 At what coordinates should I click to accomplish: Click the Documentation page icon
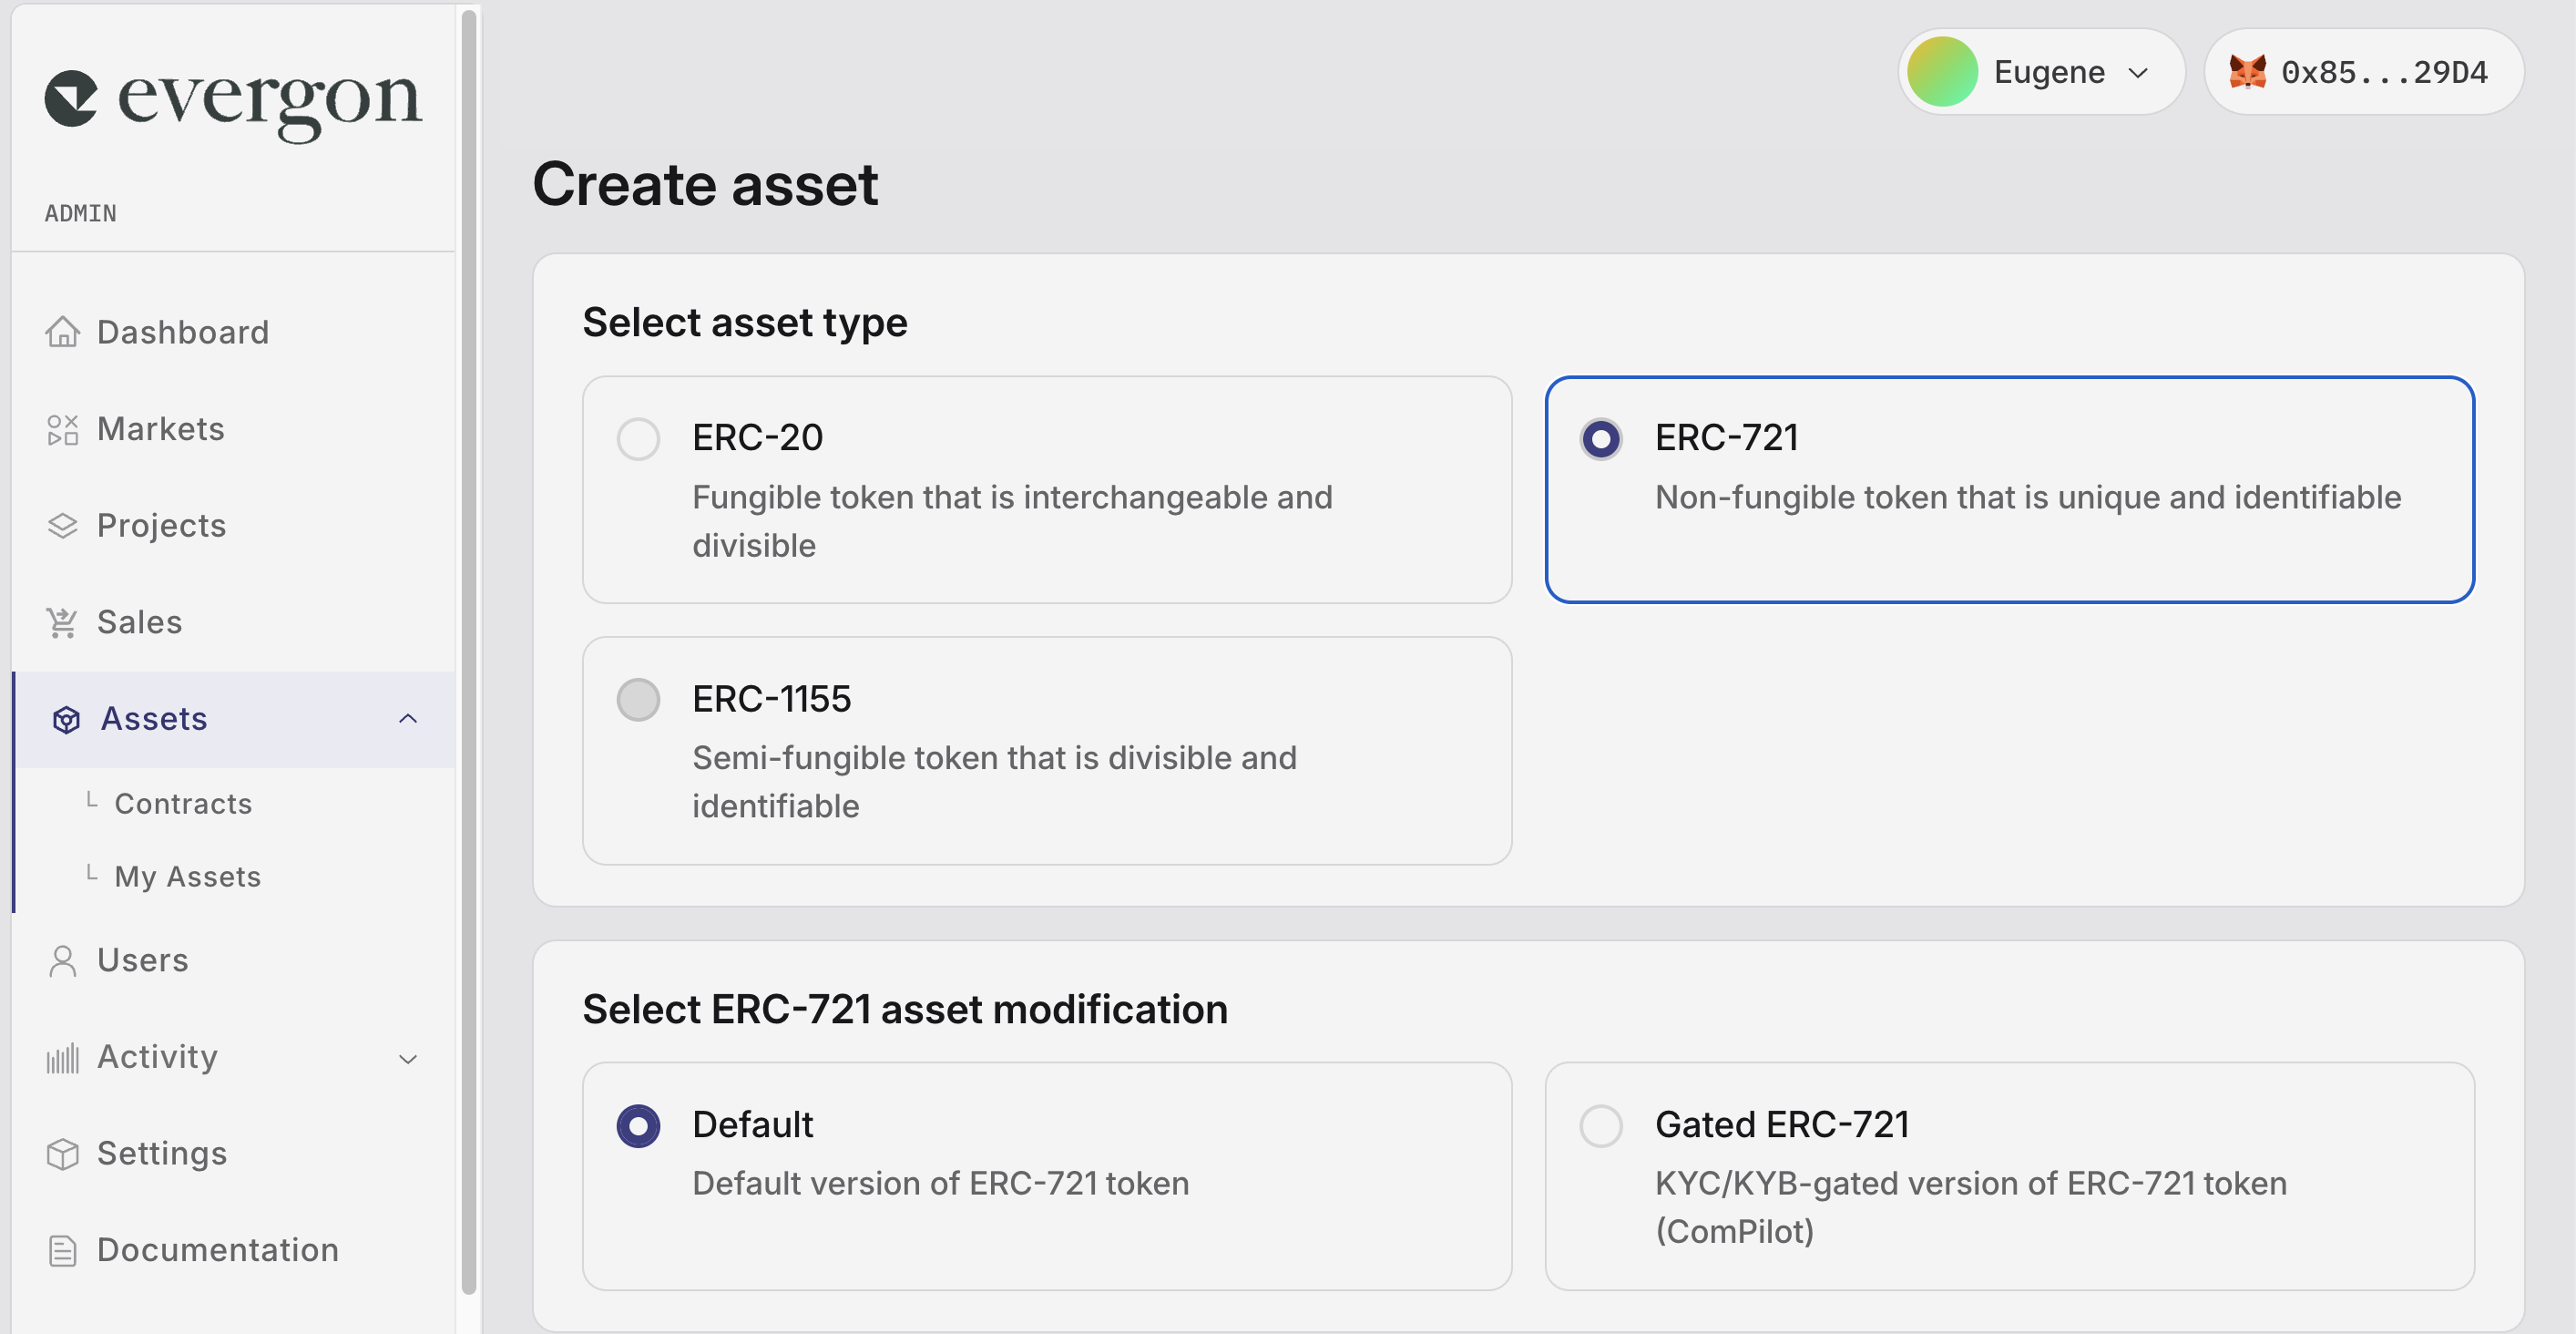click(62, 1250)
